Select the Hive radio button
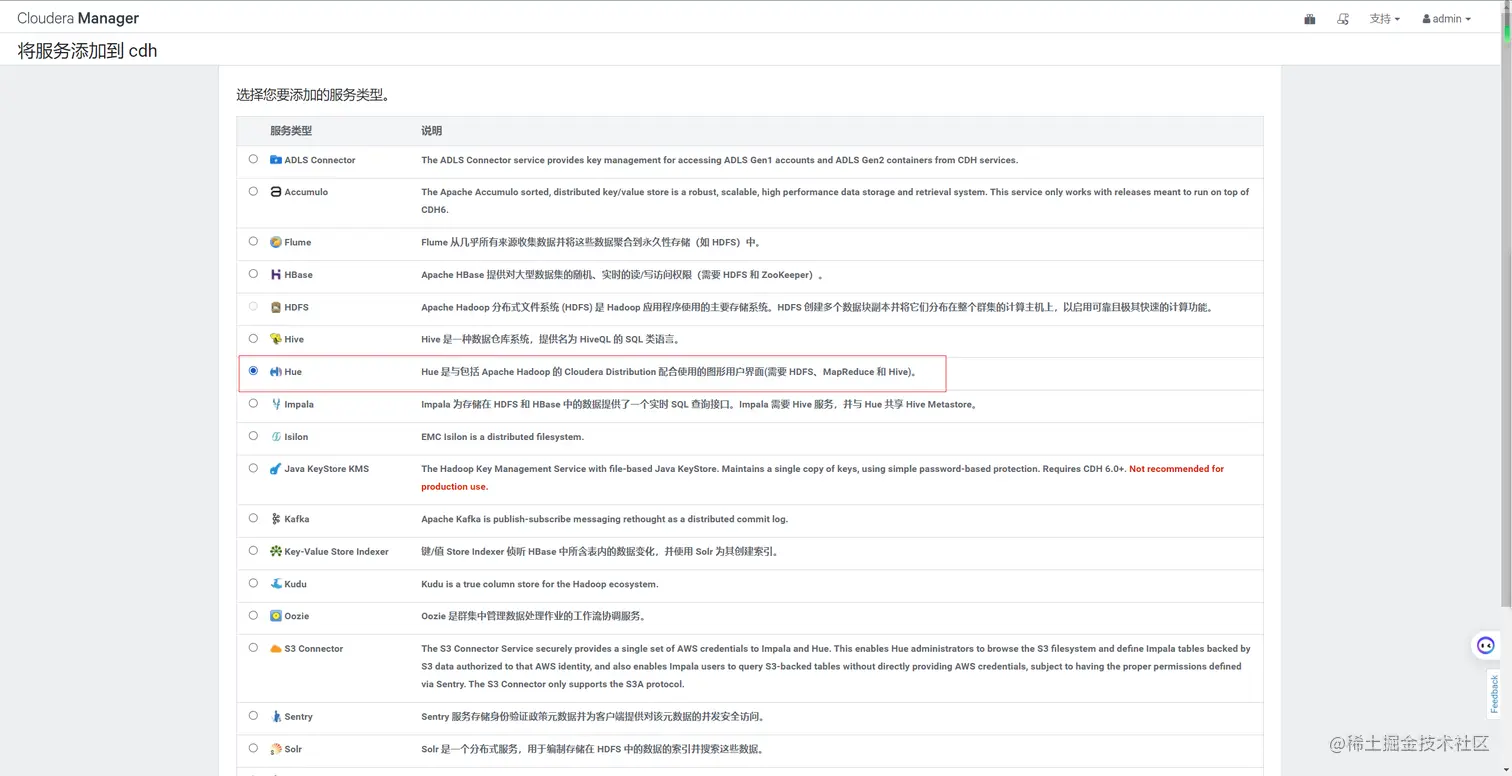This screenshot has width=1512, height=776. [x=253, y=338]
